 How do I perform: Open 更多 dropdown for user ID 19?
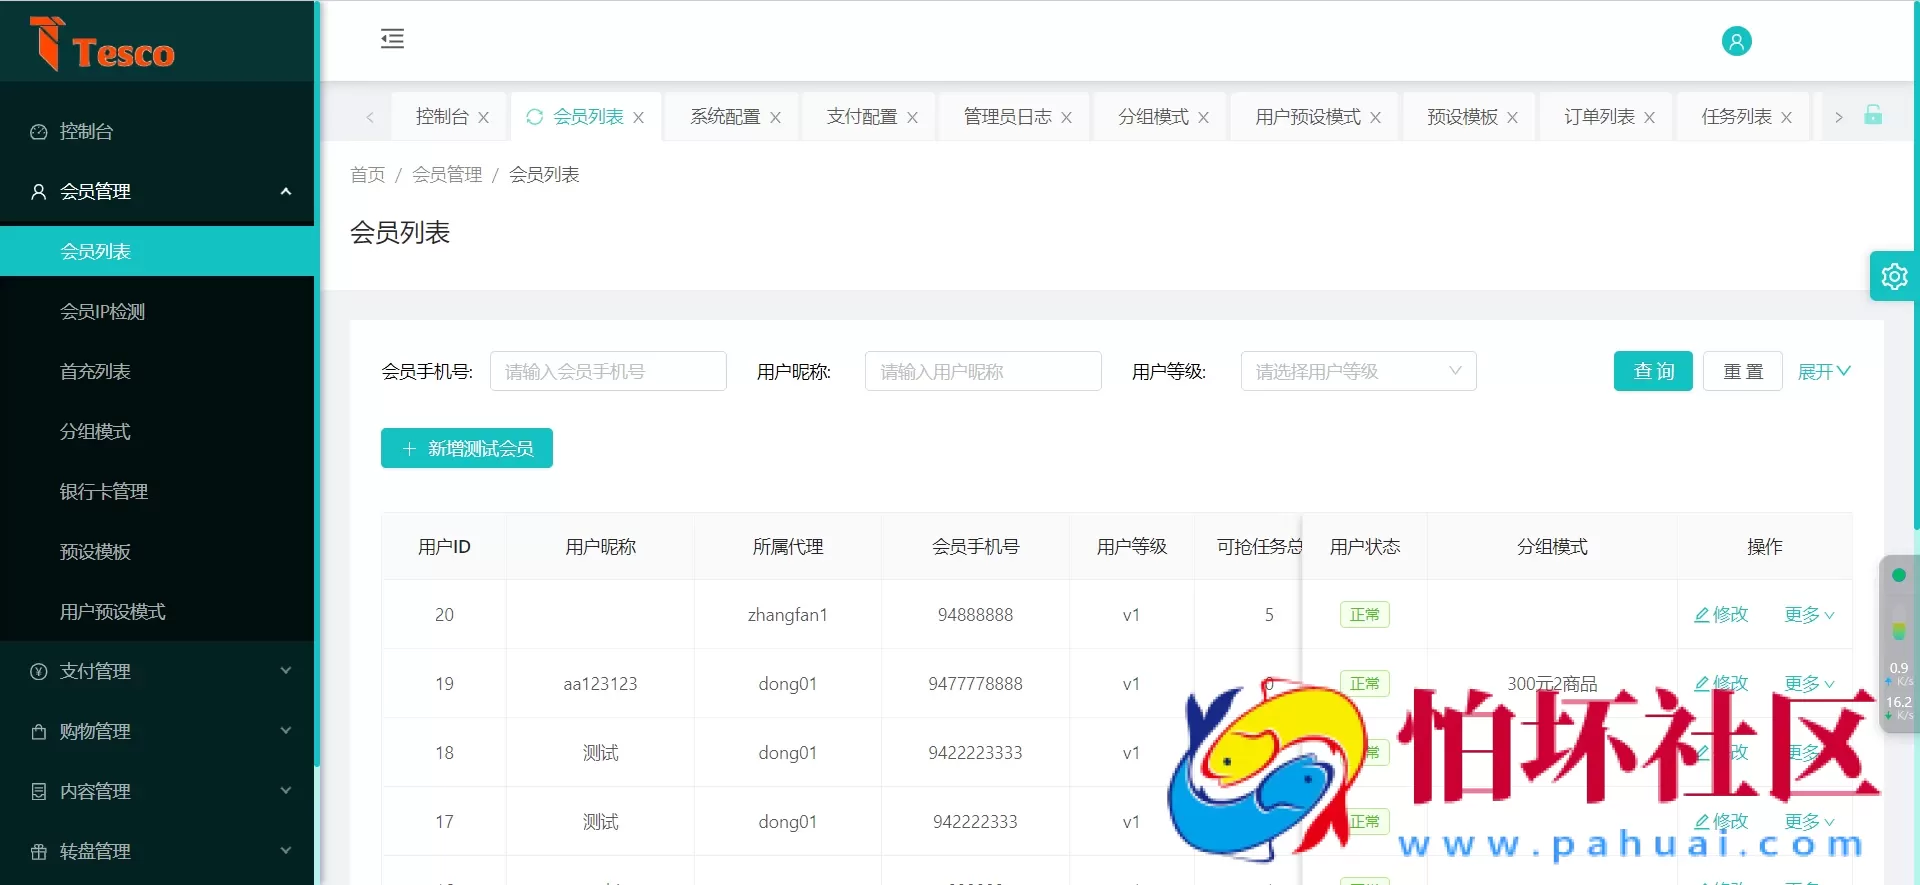tap(1810, 683)
